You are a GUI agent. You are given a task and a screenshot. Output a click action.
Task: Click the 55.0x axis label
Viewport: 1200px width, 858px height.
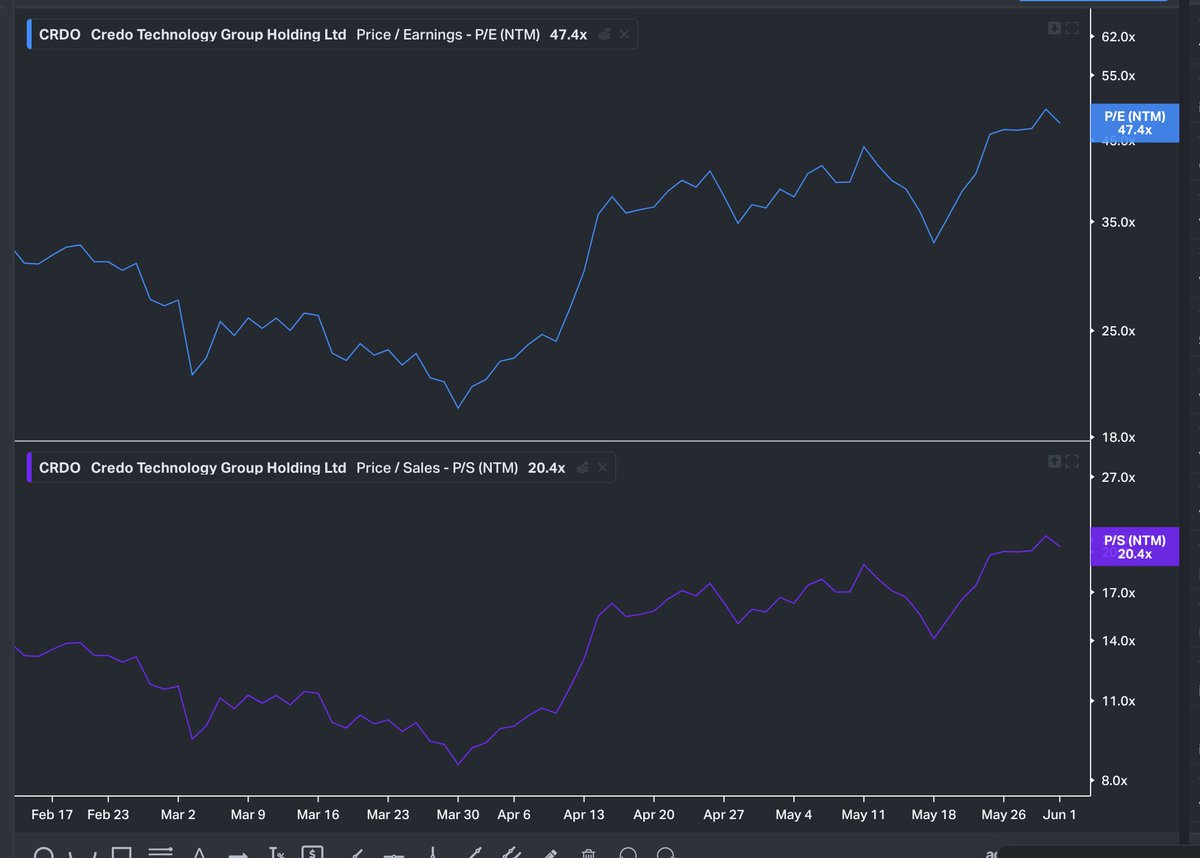point(1118,76)
